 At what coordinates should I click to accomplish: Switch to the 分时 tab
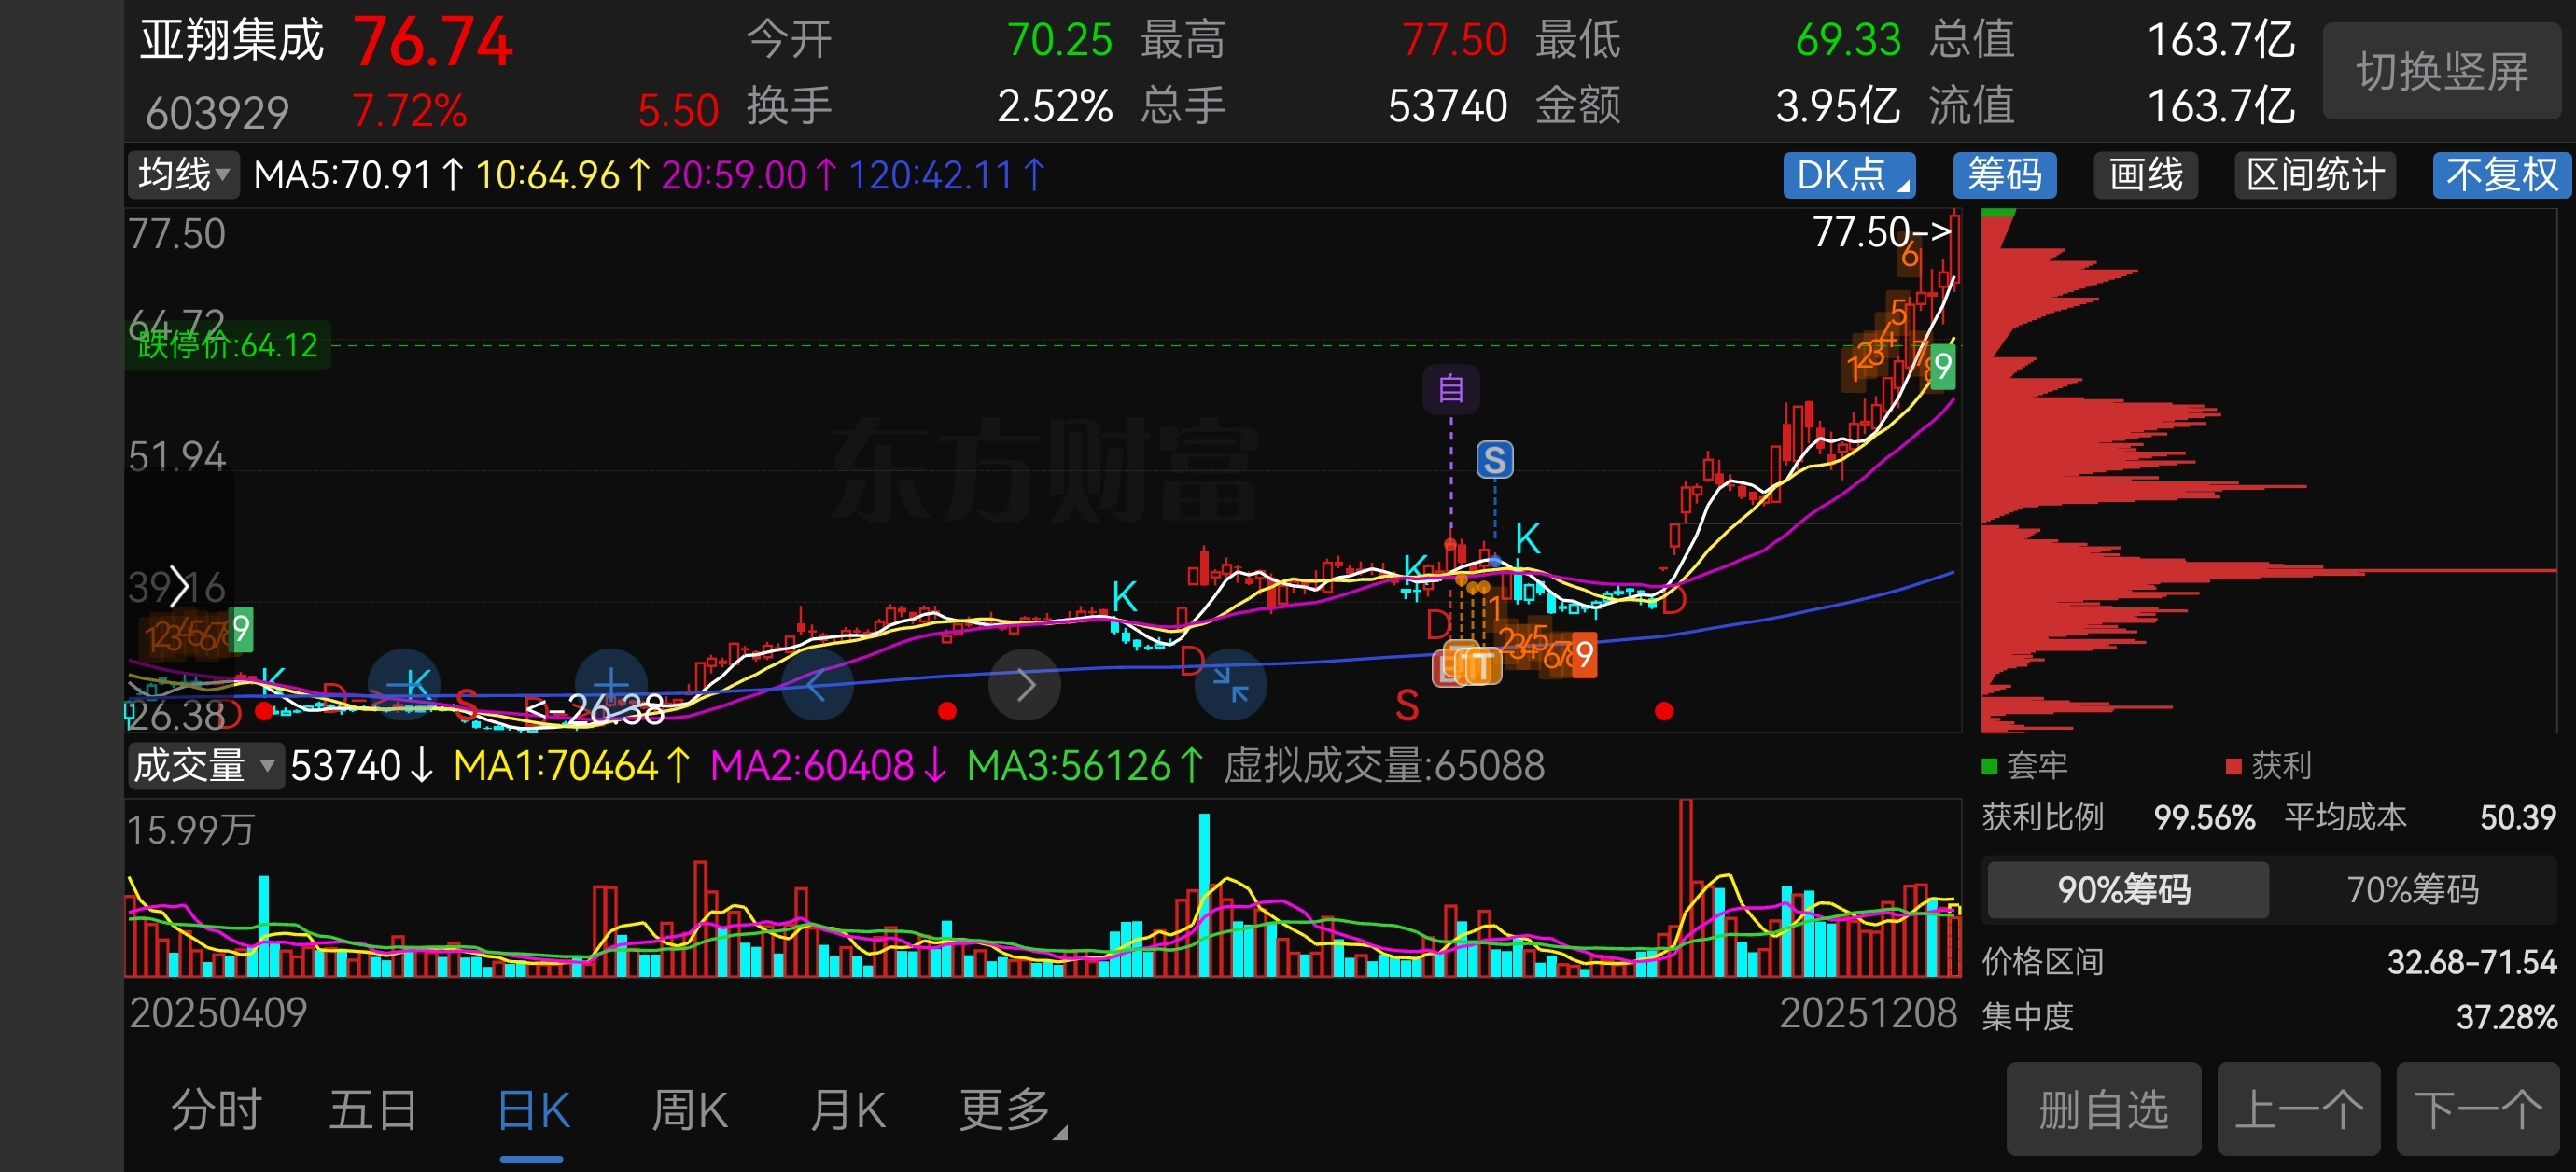(216, 1110)
